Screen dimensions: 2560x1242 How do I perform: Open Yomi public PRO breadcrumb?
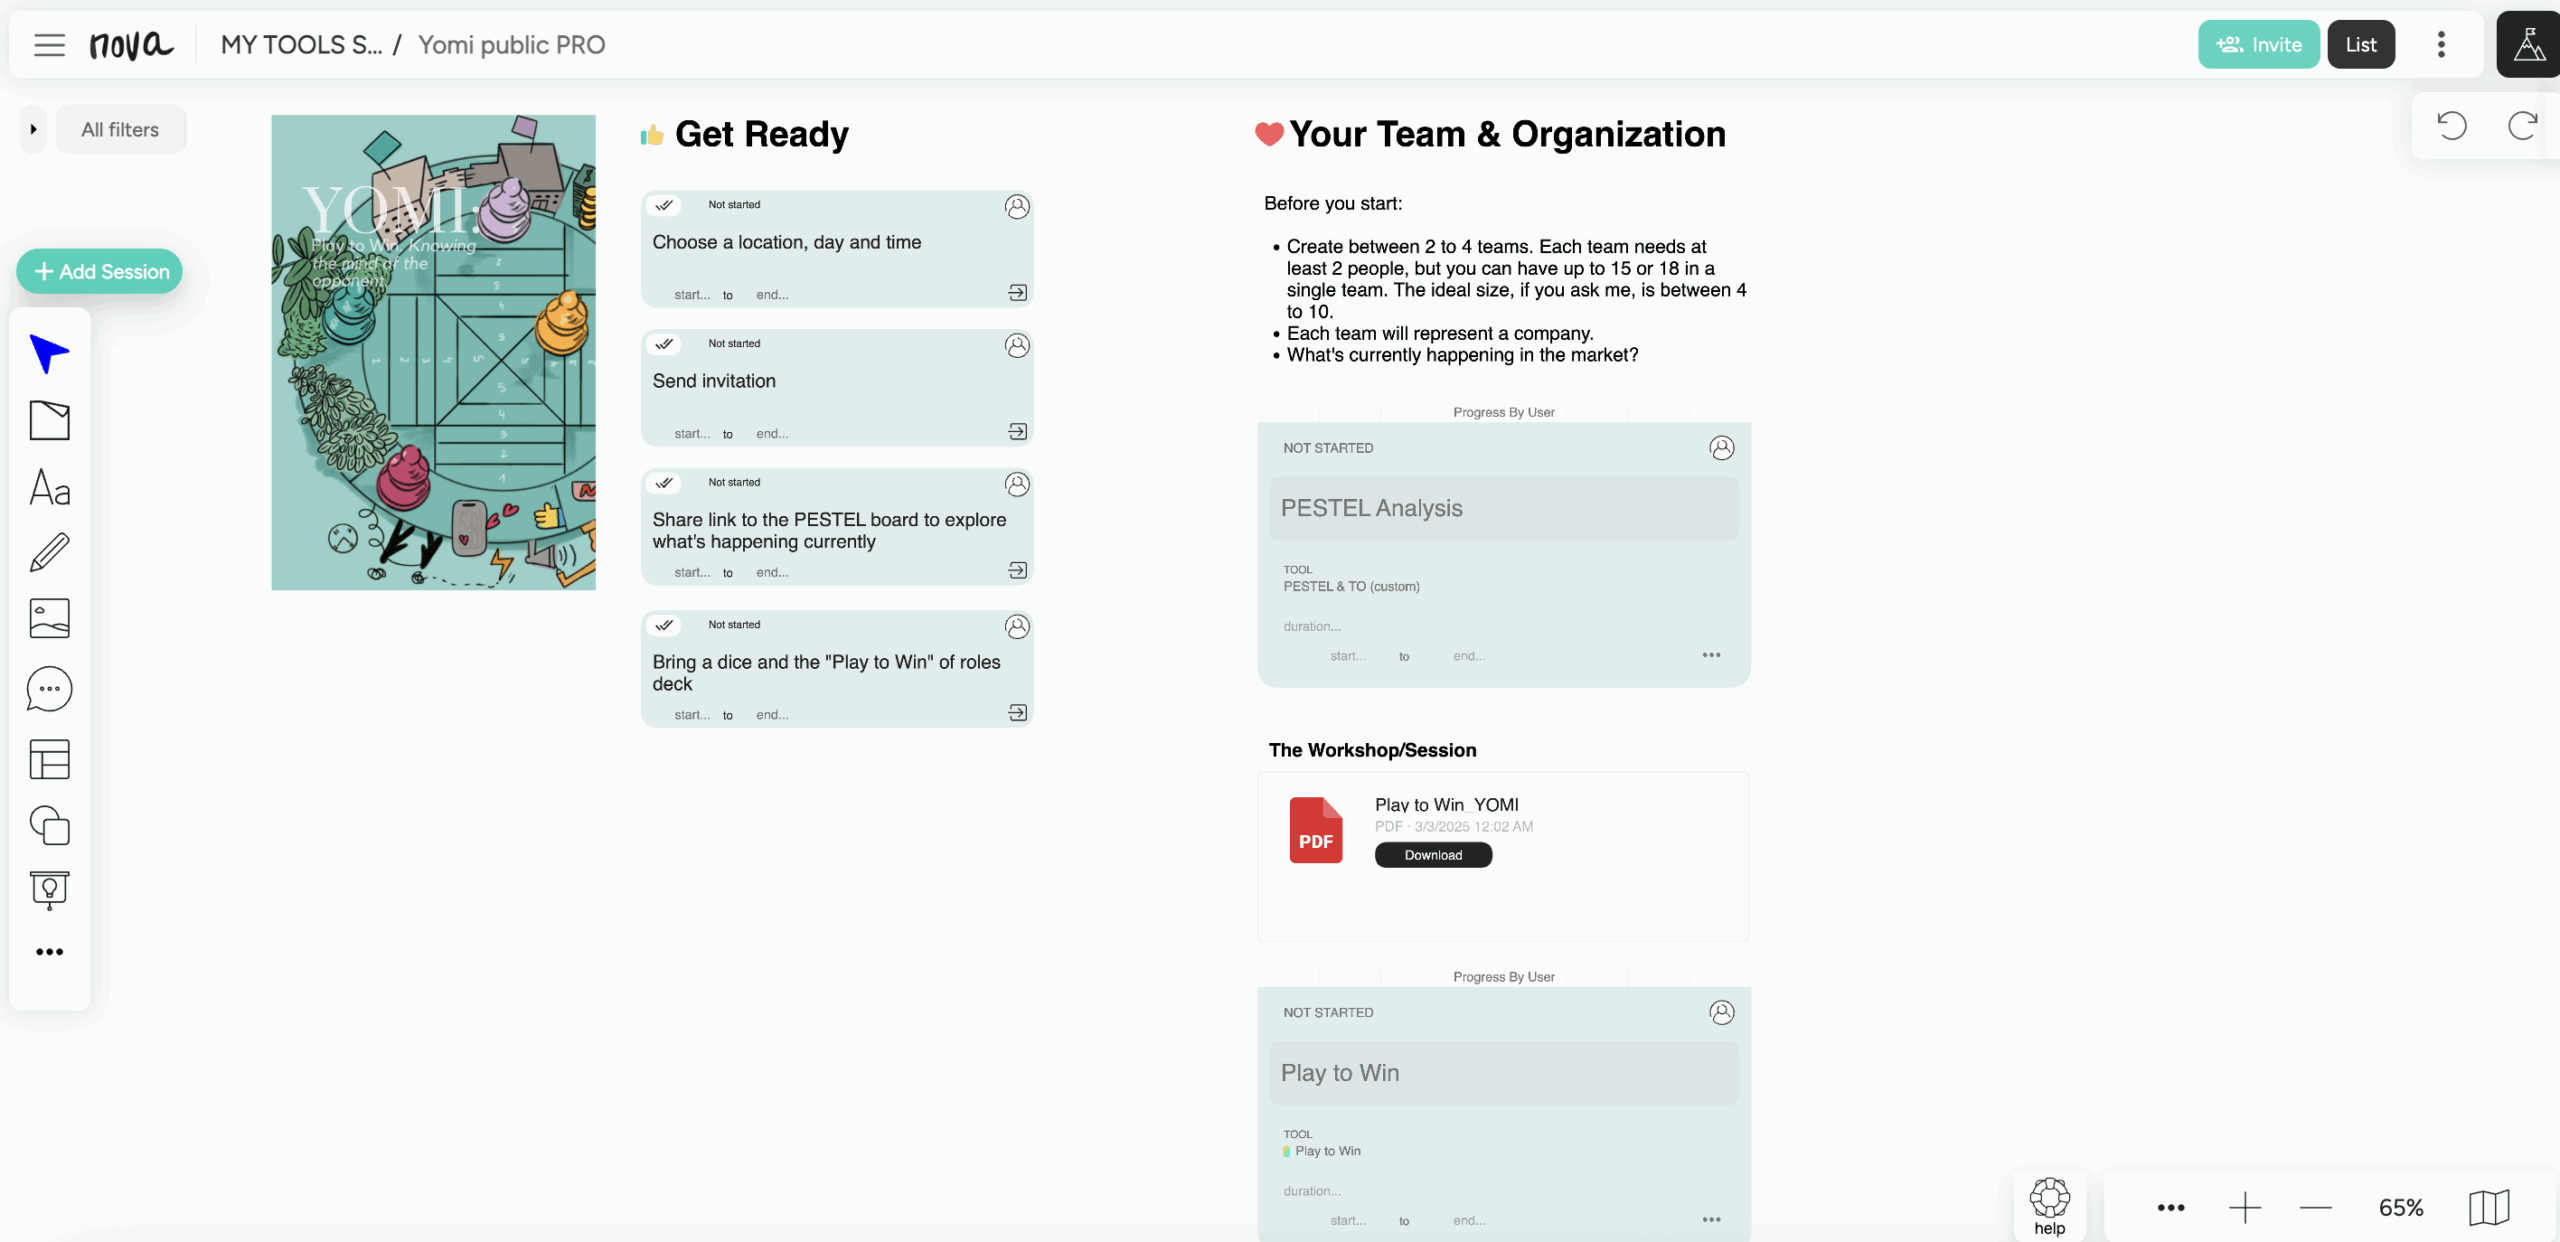point(511,45)
